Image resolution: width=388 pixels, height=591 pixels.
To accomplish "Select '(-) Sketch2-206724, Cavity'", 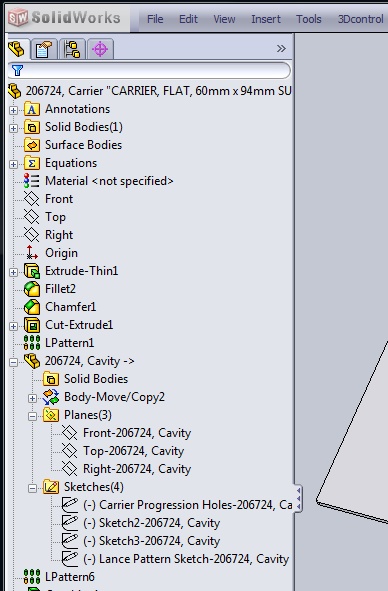I will click(151, 523).
